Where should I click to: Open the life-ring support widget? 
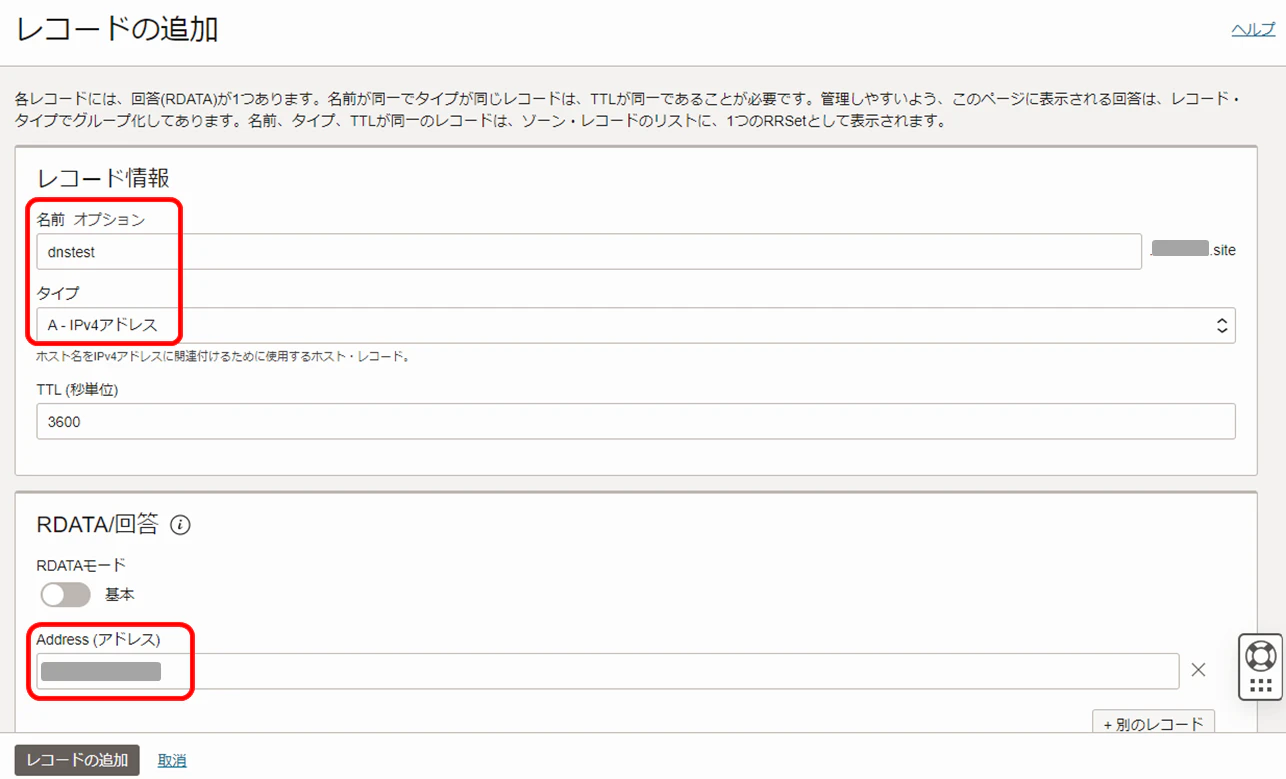pos(1259,655)
